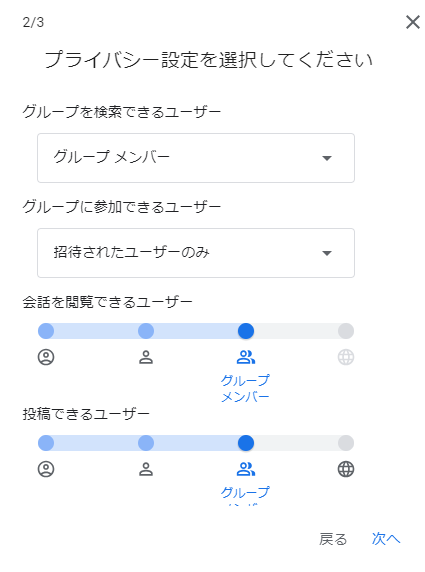Select the last stop on 会話を閲覧 slider
This screenshot has width=425, height=572.
pyautogui.click(x=346, y=331)
